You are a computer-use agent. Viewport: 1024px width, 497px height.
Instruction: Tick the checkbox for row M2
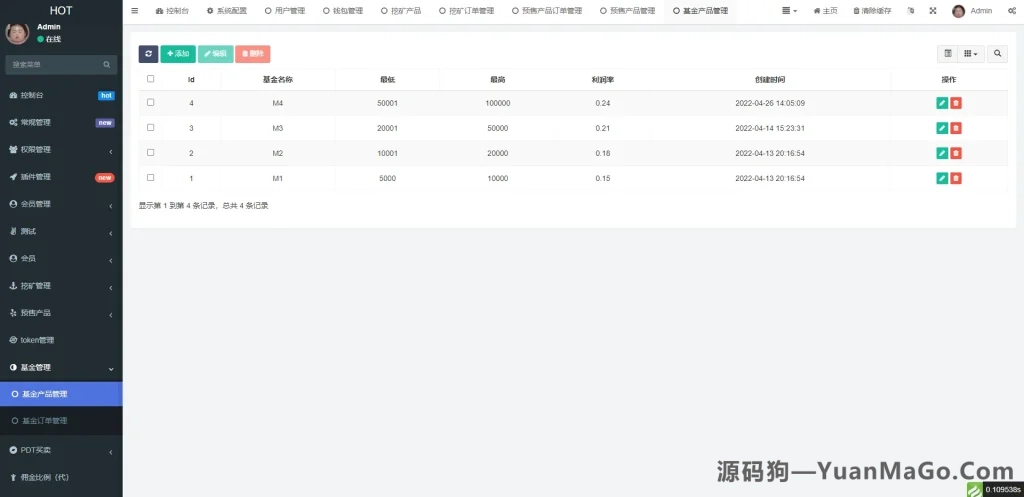click(x=151, y=152)
